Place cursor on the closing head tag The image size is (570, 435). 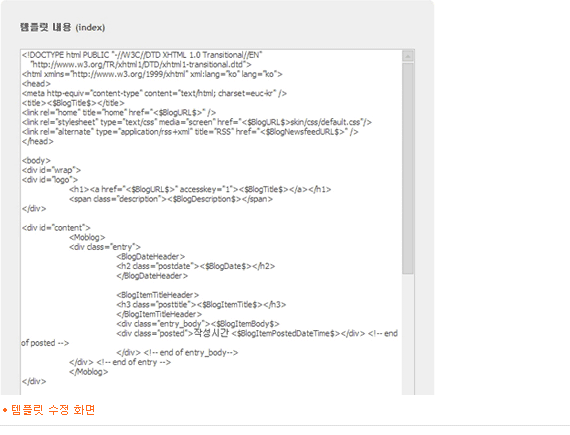point(37,141)
